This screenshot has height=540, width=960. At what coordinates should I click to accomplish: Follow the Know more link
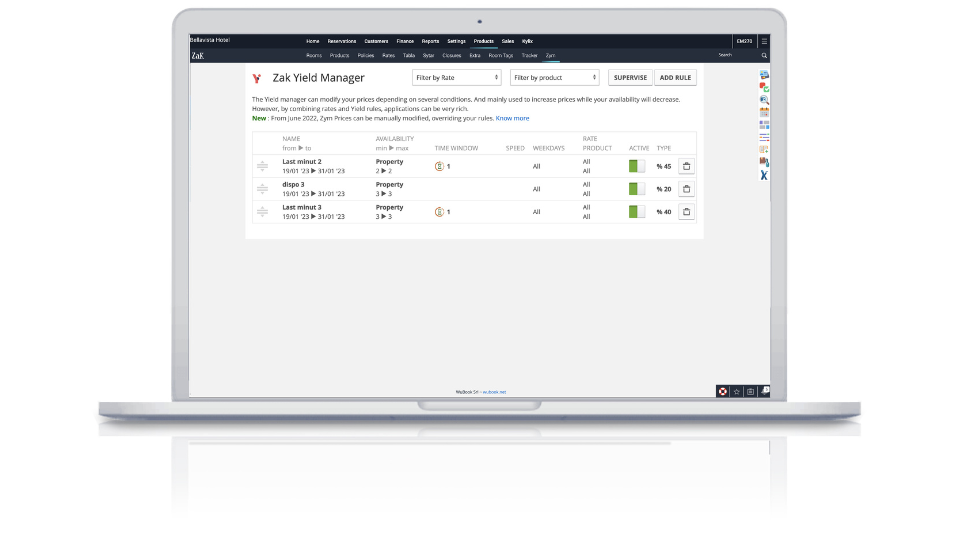512,118
